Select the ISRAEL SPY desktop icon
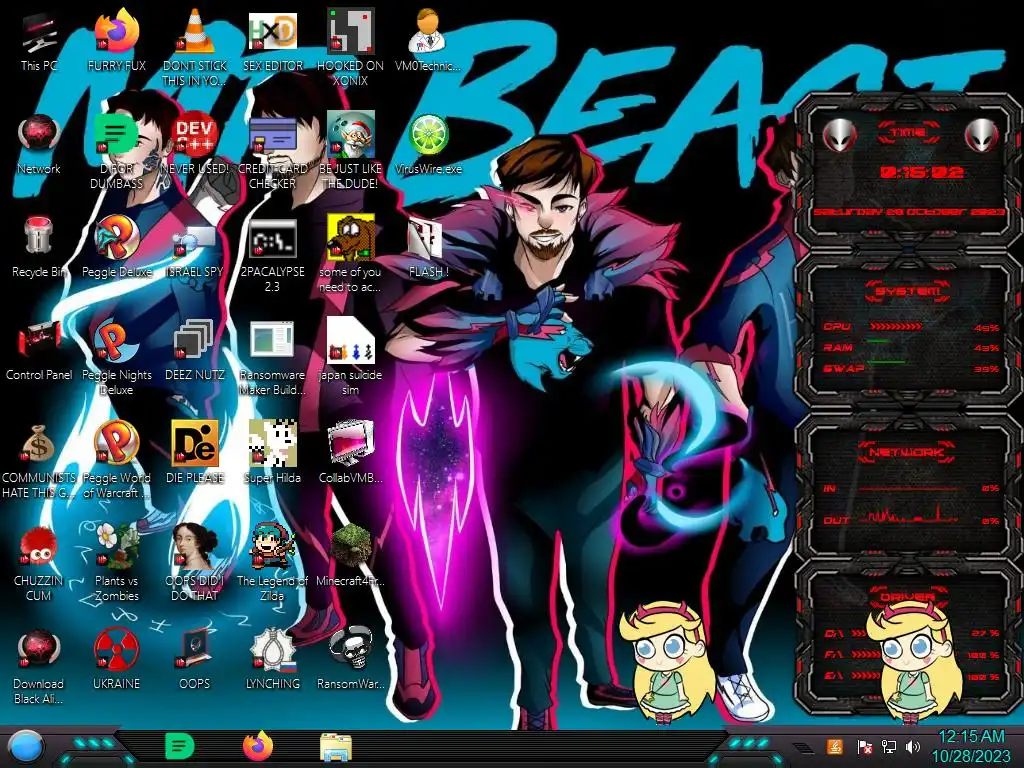The image size is (1024, 768). pyautogui.click(x=195, y=242)
